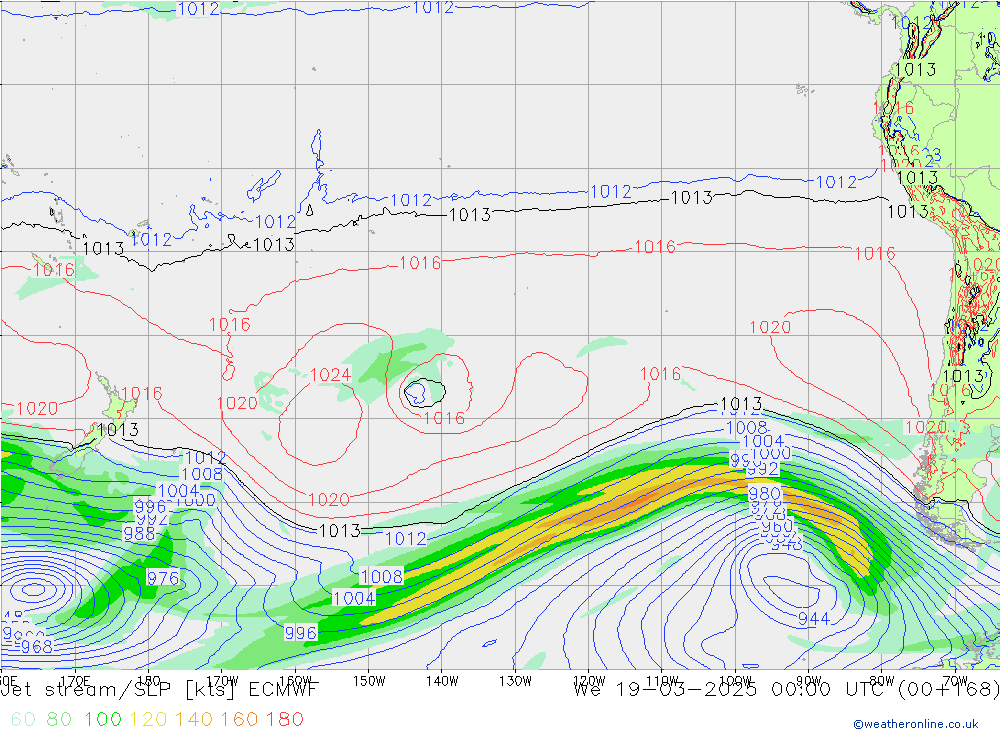The width and height of the screenshot is (1000, 733).
Task: Select the 60 kts legend value
Action: point(23,719)
